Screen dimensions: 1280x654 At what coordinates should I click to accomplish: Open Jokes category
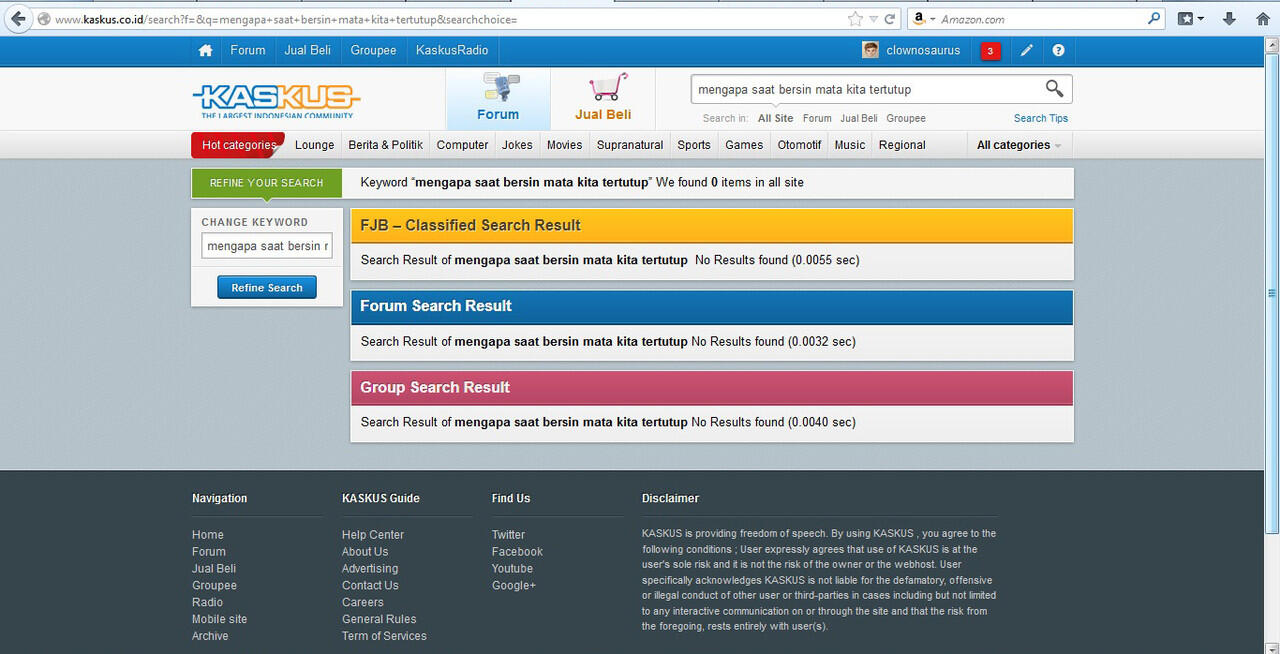tap(517, 145)
